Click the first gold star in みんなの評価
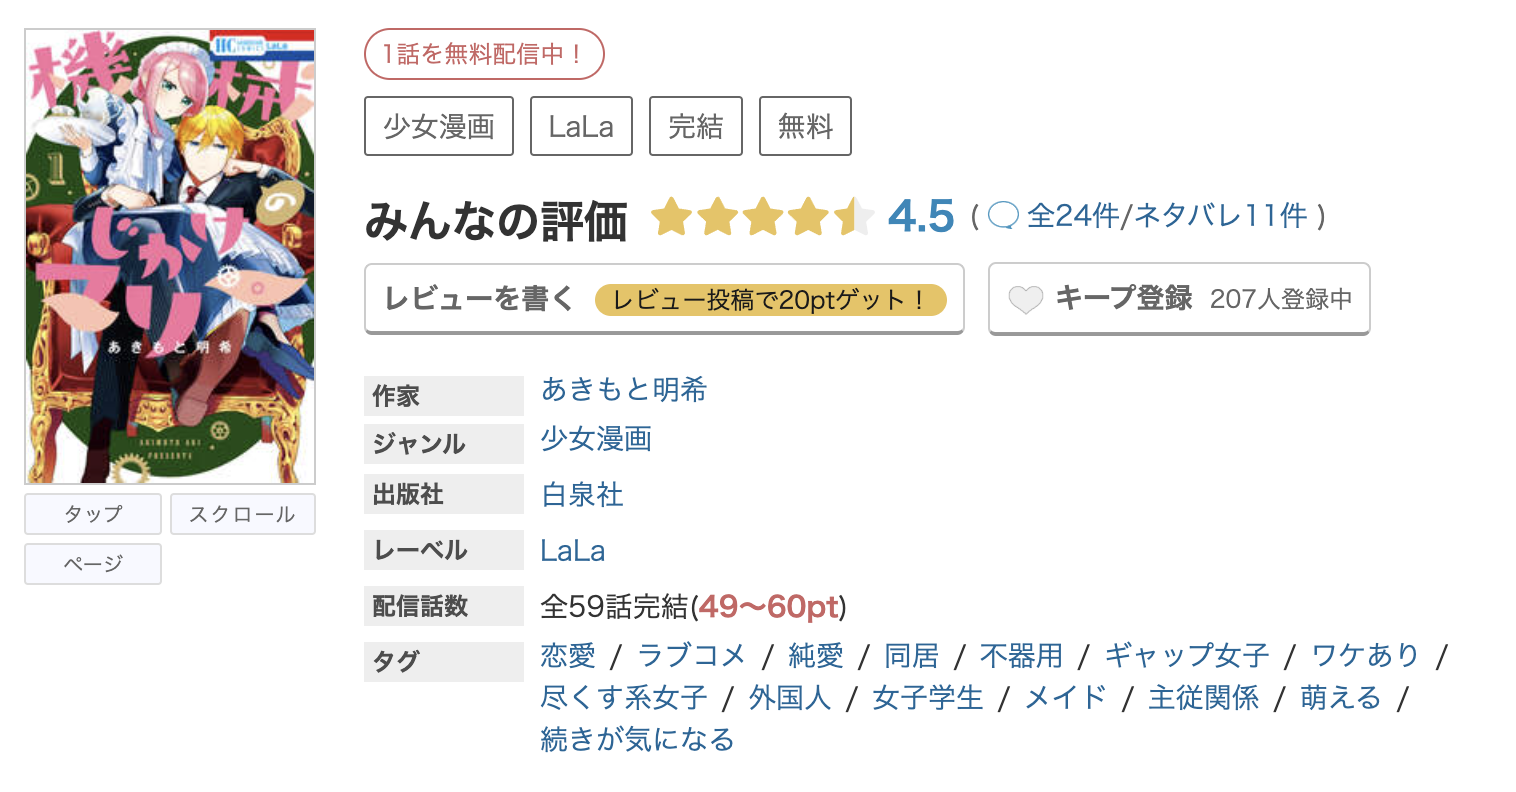Screen dimensions: 1516x792 pos(672,215)
